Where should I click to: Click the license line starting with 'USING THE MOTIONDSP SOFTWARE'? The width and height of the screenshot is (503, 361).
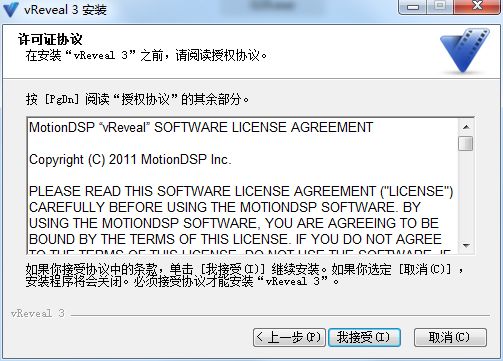click(234, 223)
